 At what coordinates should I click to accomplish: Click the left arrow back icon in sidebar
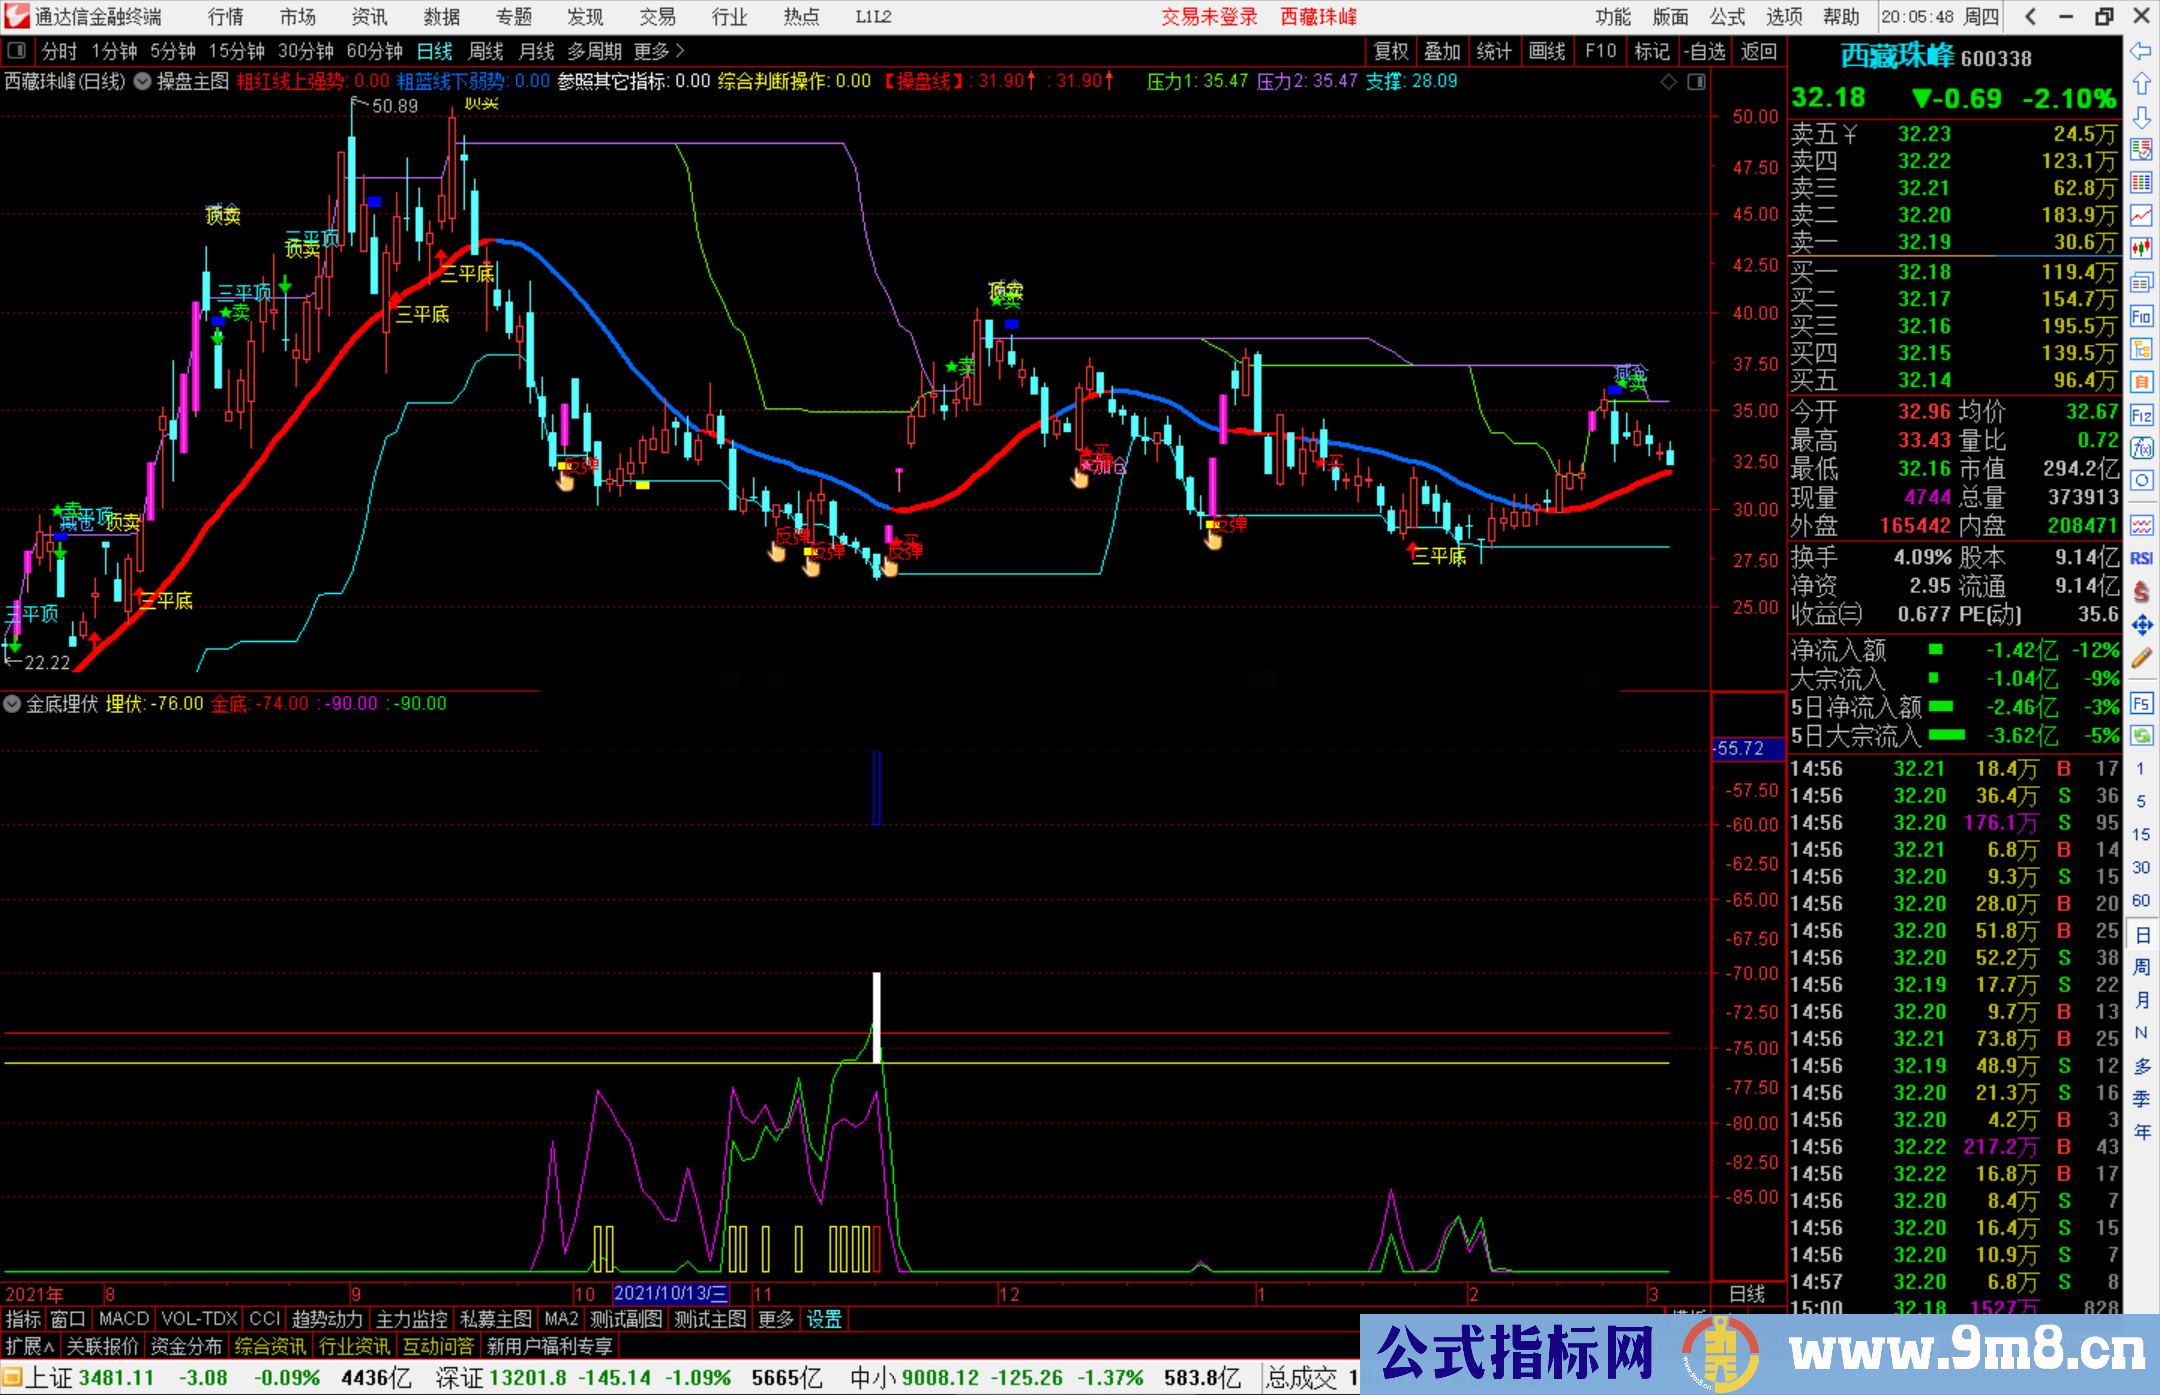[x=2141, y=51]
